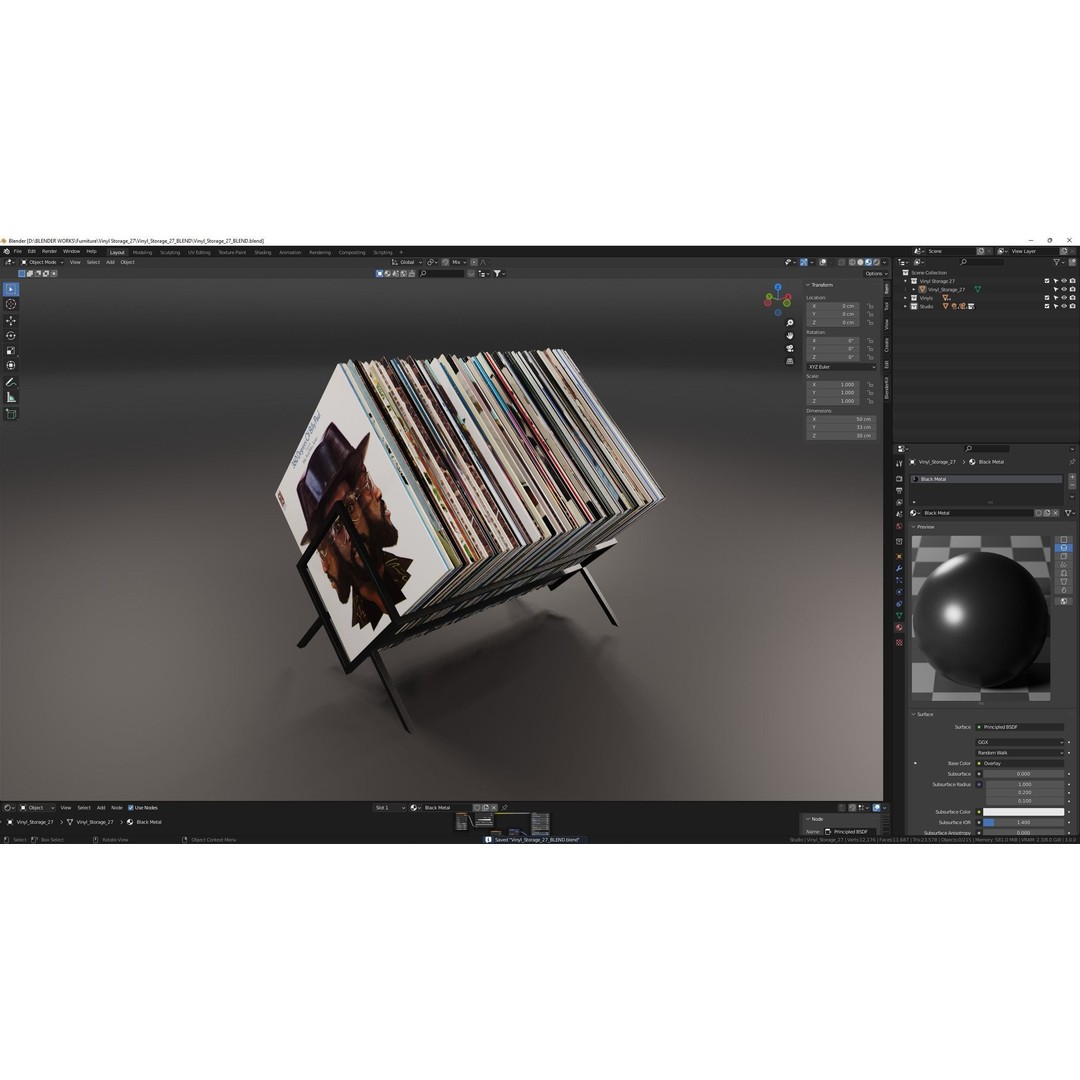
Task: Open the GGX distribution dropdown
Action: (1020, 742)
